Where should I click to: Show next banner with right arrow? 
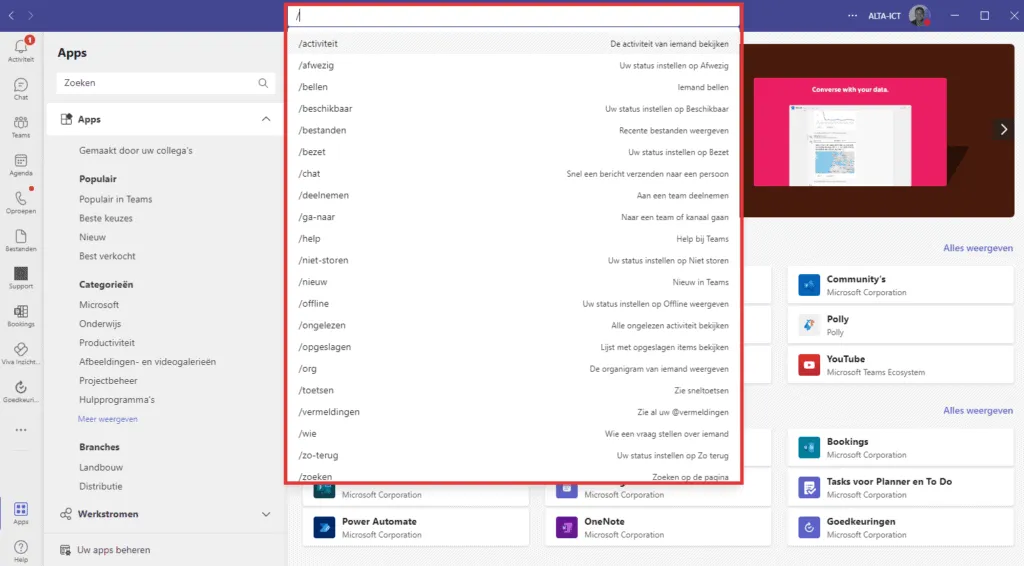coord(1004,129)
